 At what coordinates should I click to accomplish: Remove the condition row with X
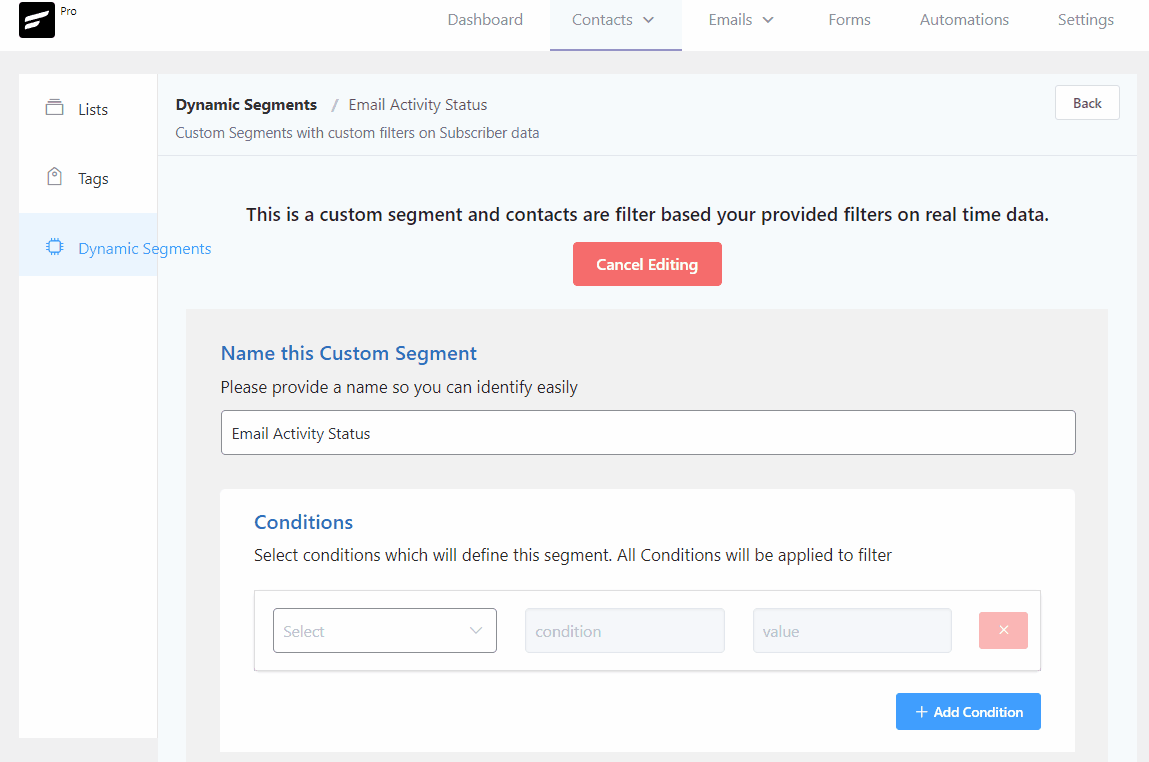tap(1003, 631)
